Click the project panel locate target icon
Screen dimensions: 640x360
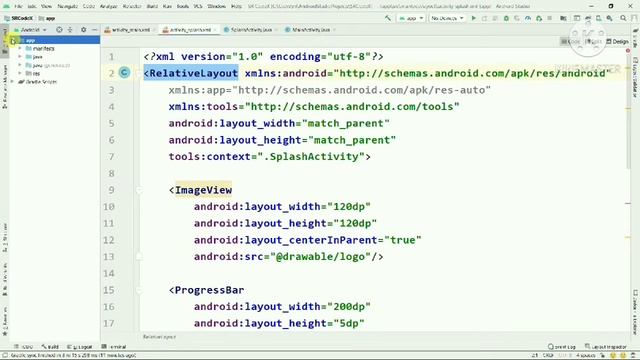click(x=59, y=30)
